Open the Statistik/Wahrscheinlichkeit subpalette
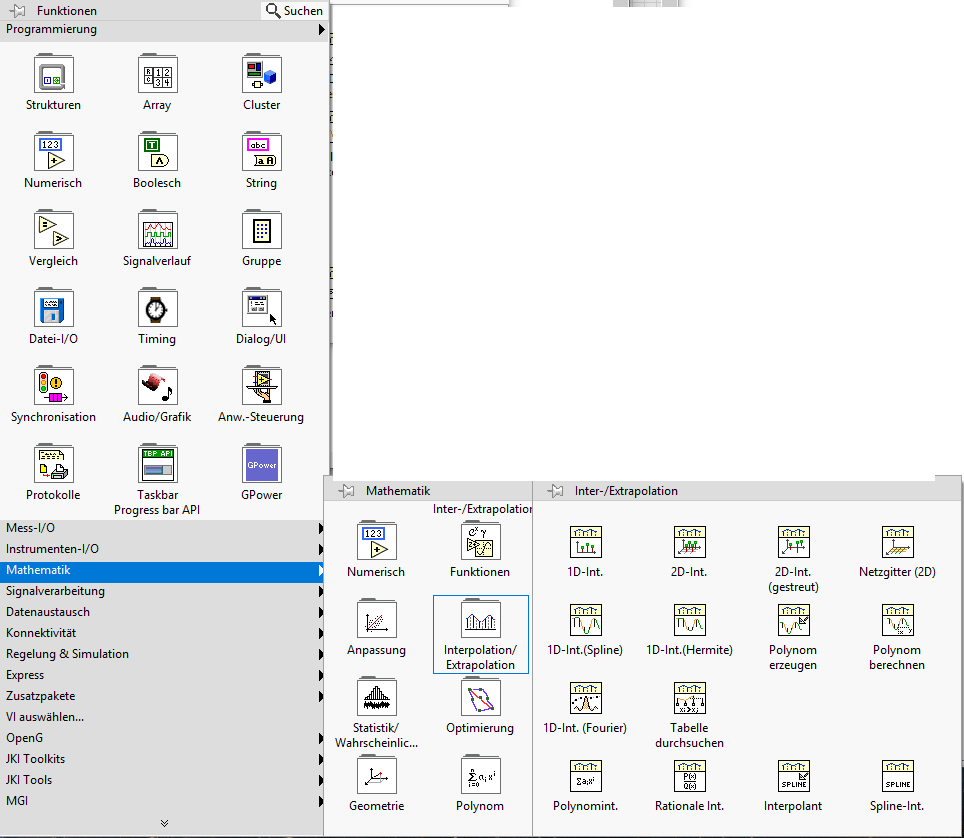The image size is (964, 838). pos(377,698)
